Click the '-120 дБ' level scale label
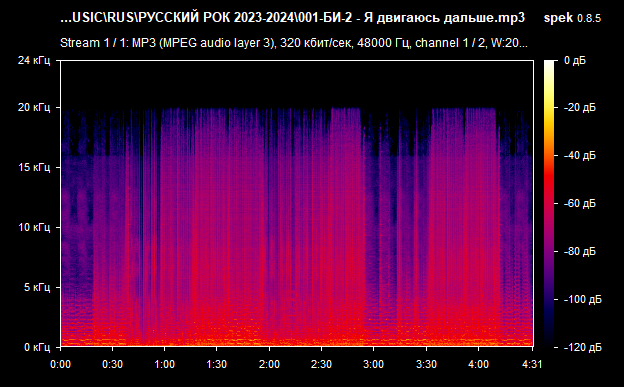Screen dimensions: 624x387 [583, 347]
